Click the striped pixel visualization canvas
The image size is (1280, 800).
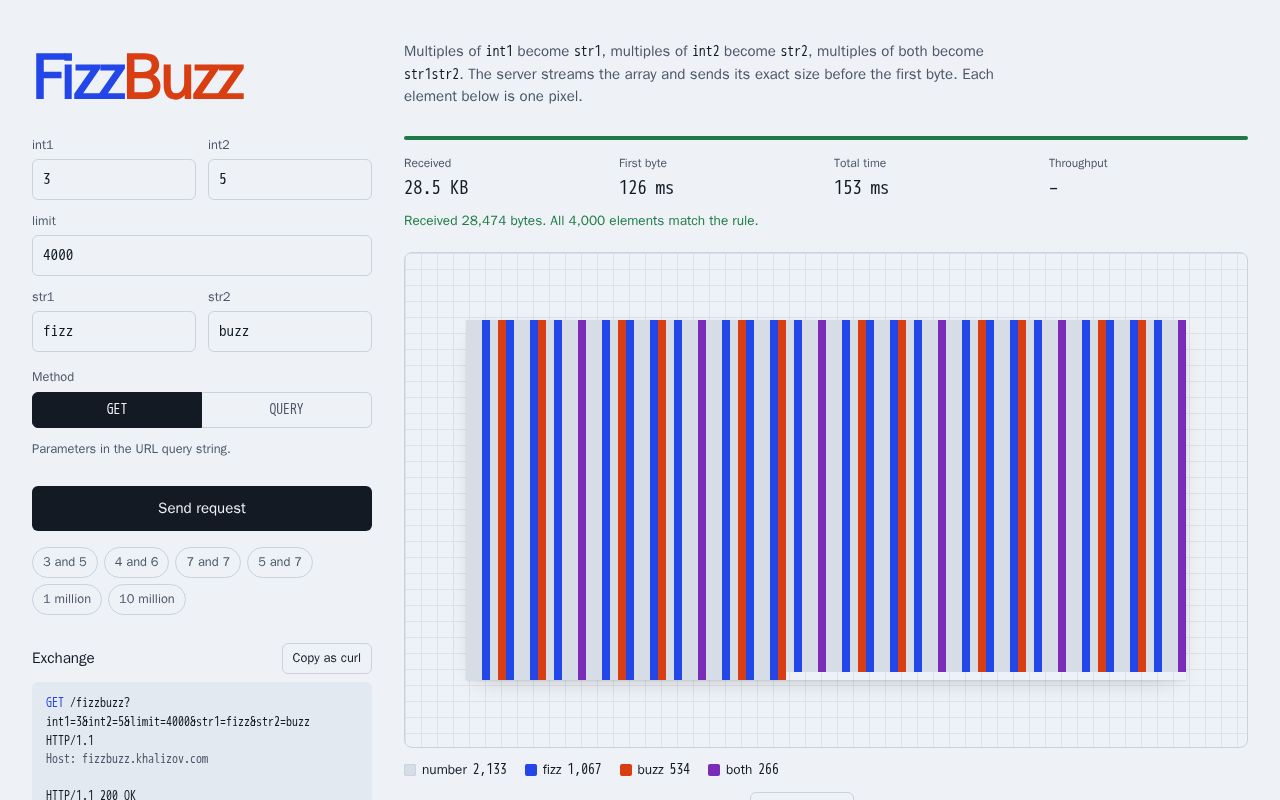pyautogui.click(x=826, y=500)
